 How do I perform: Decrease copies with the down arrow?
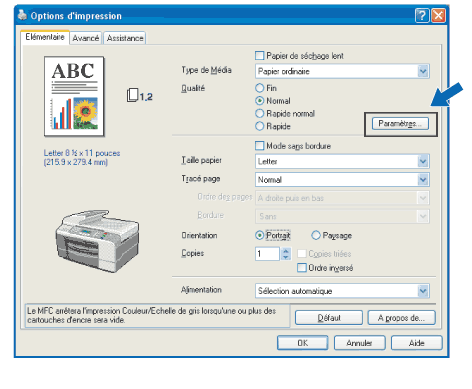(286, 257)
